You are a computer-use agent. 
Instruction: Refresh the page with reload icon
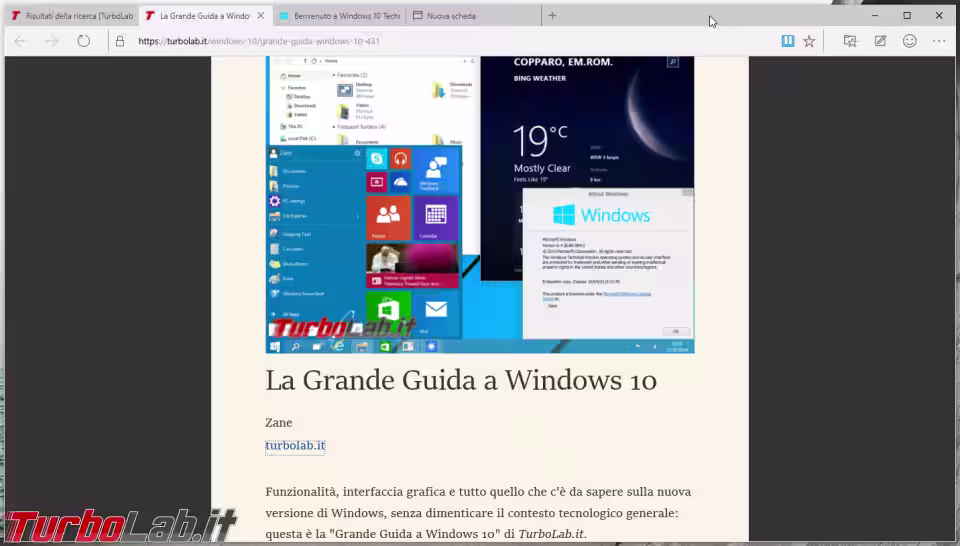click(x=84, y=41)
